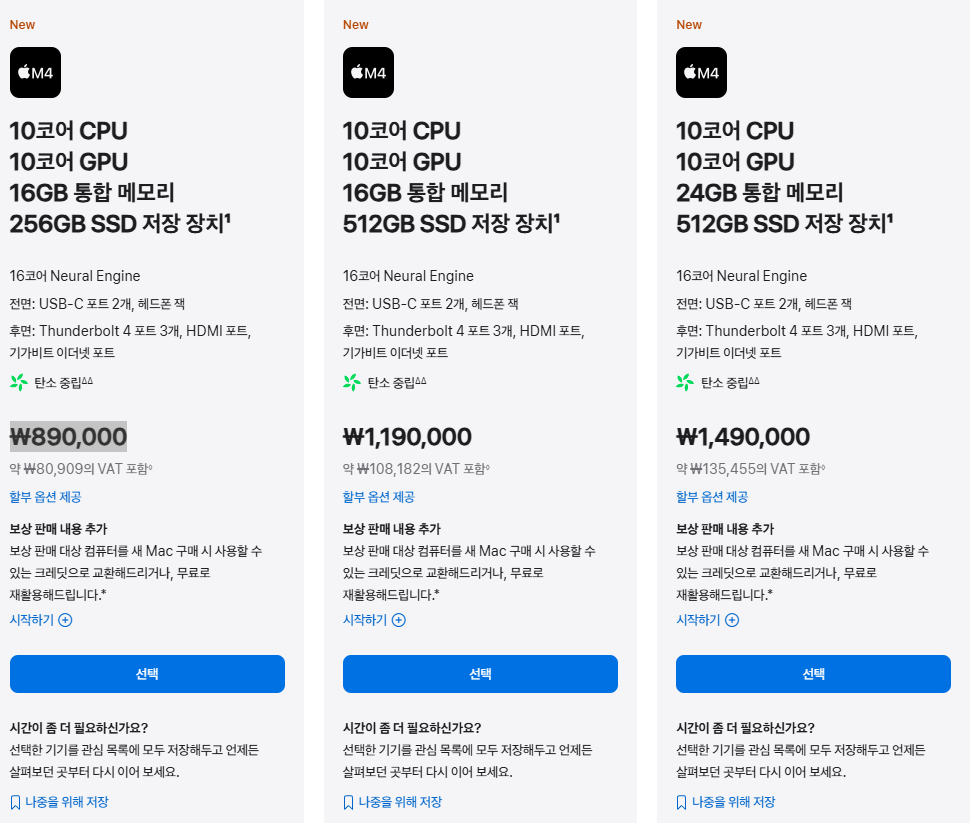Open 할부 옵션 제공 link under ₩890,000

[45, 497]
